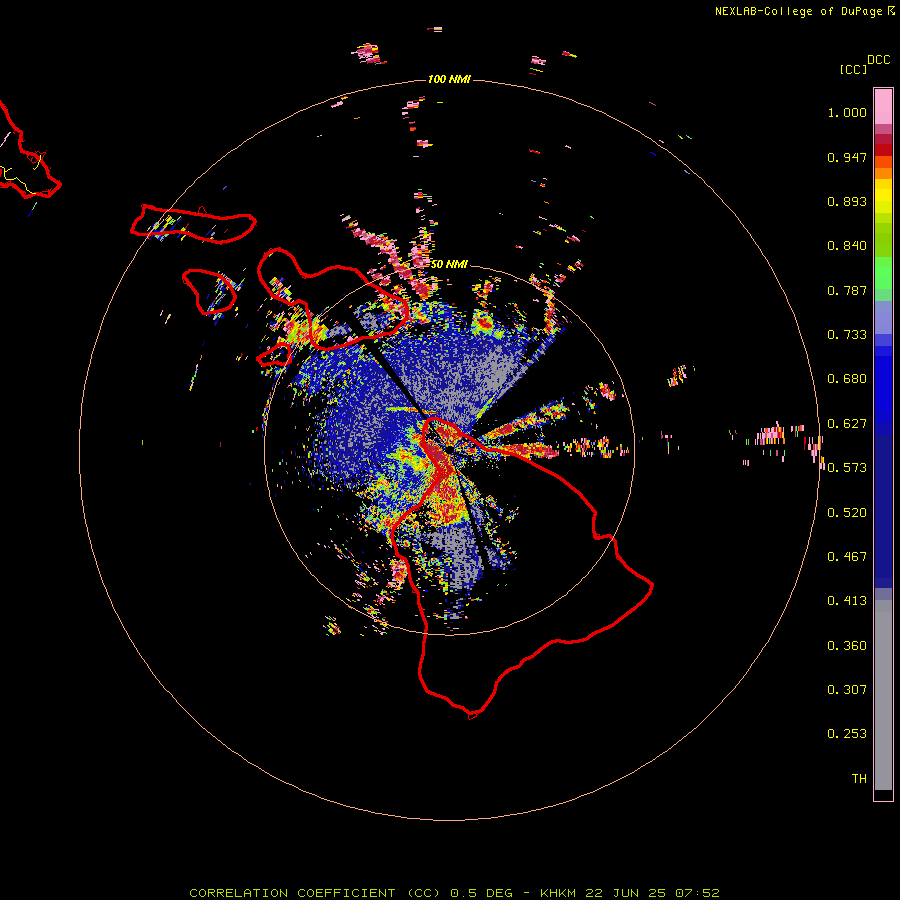This screenshot has width=900, height=900.
Task: Click the [CC] units label
Action: 853,69
